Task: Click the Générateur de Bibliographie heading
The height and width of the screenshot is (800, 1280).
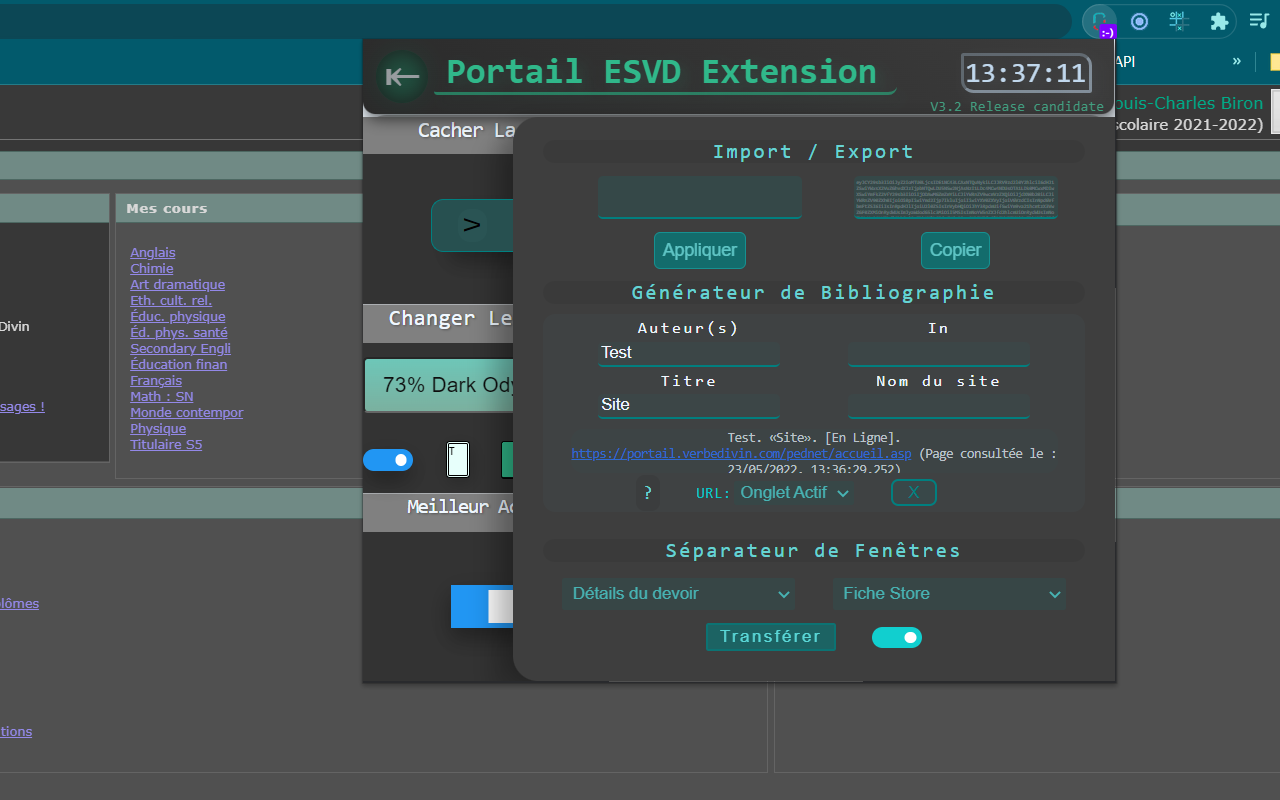Action: pos(813,293)
